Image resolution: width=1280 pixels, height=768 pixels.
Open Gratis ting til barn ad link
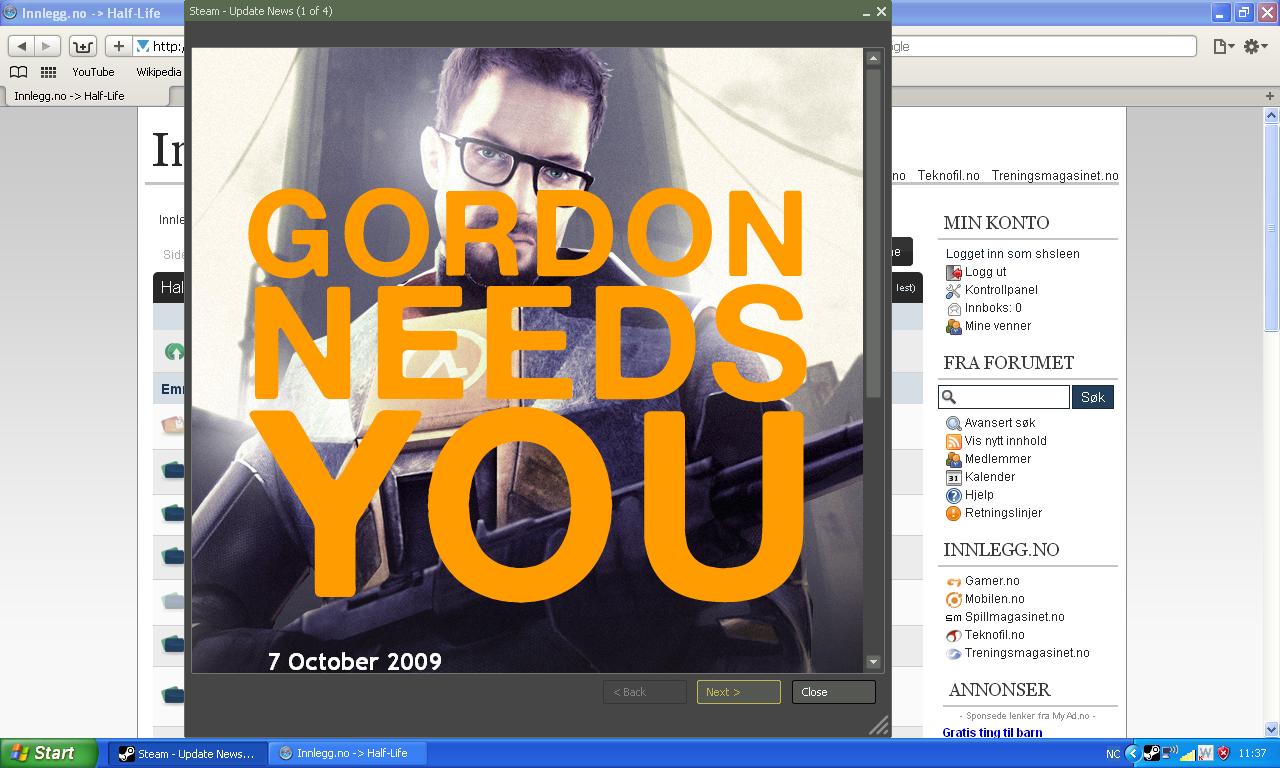[992, 733]
